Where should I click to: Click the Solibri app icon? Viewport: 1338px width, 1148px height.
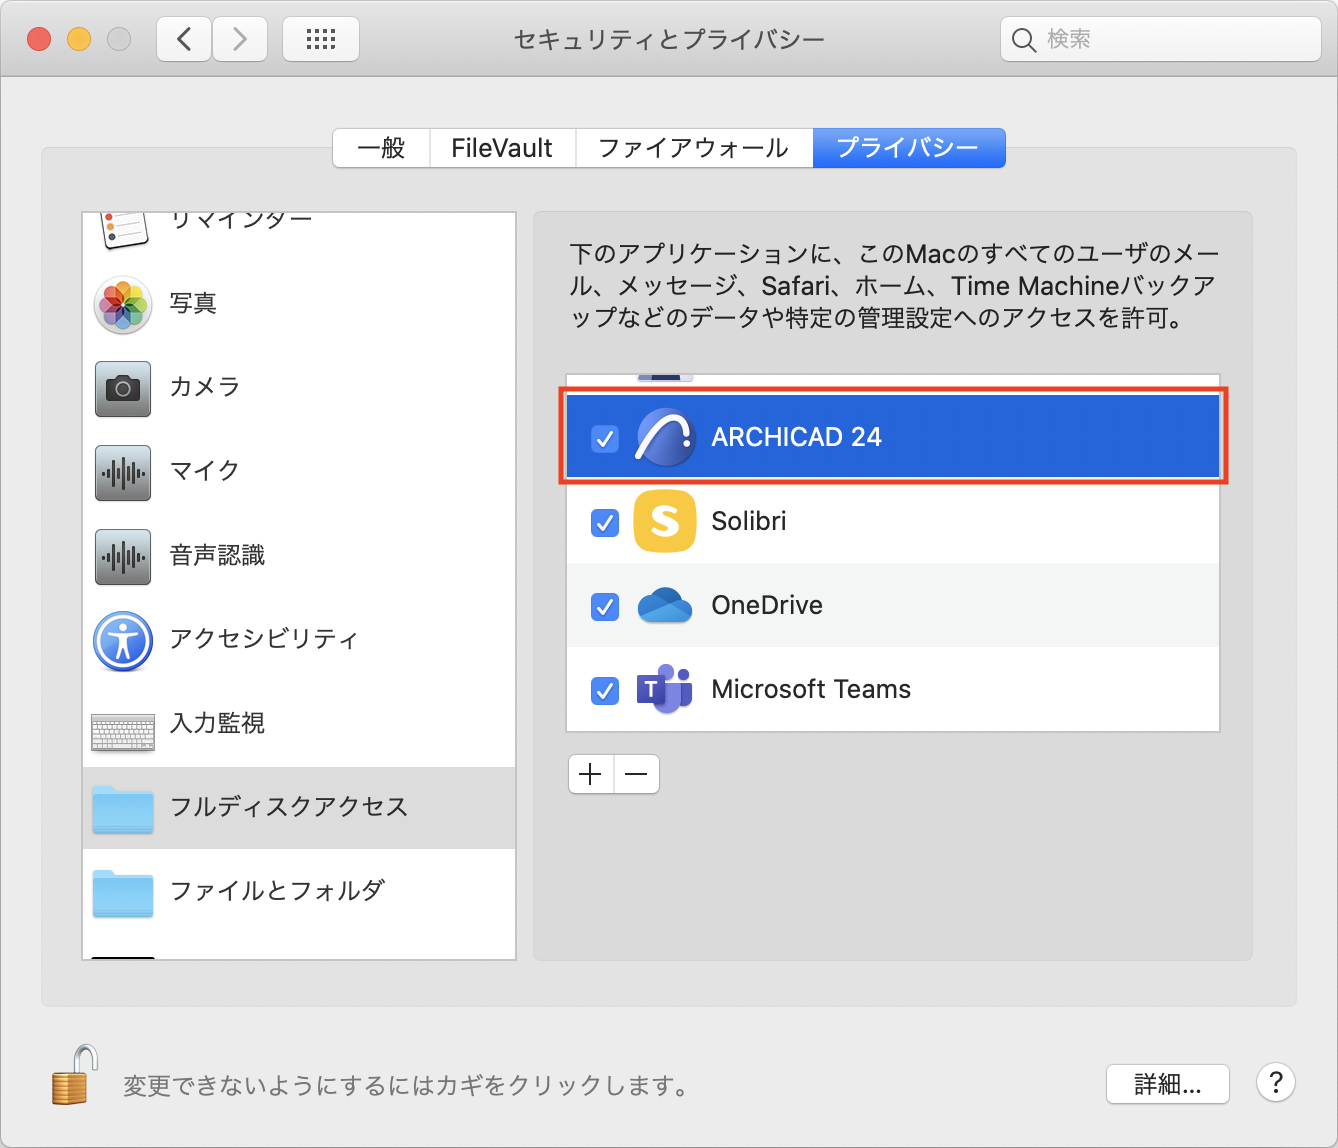(x=664, y=521)
